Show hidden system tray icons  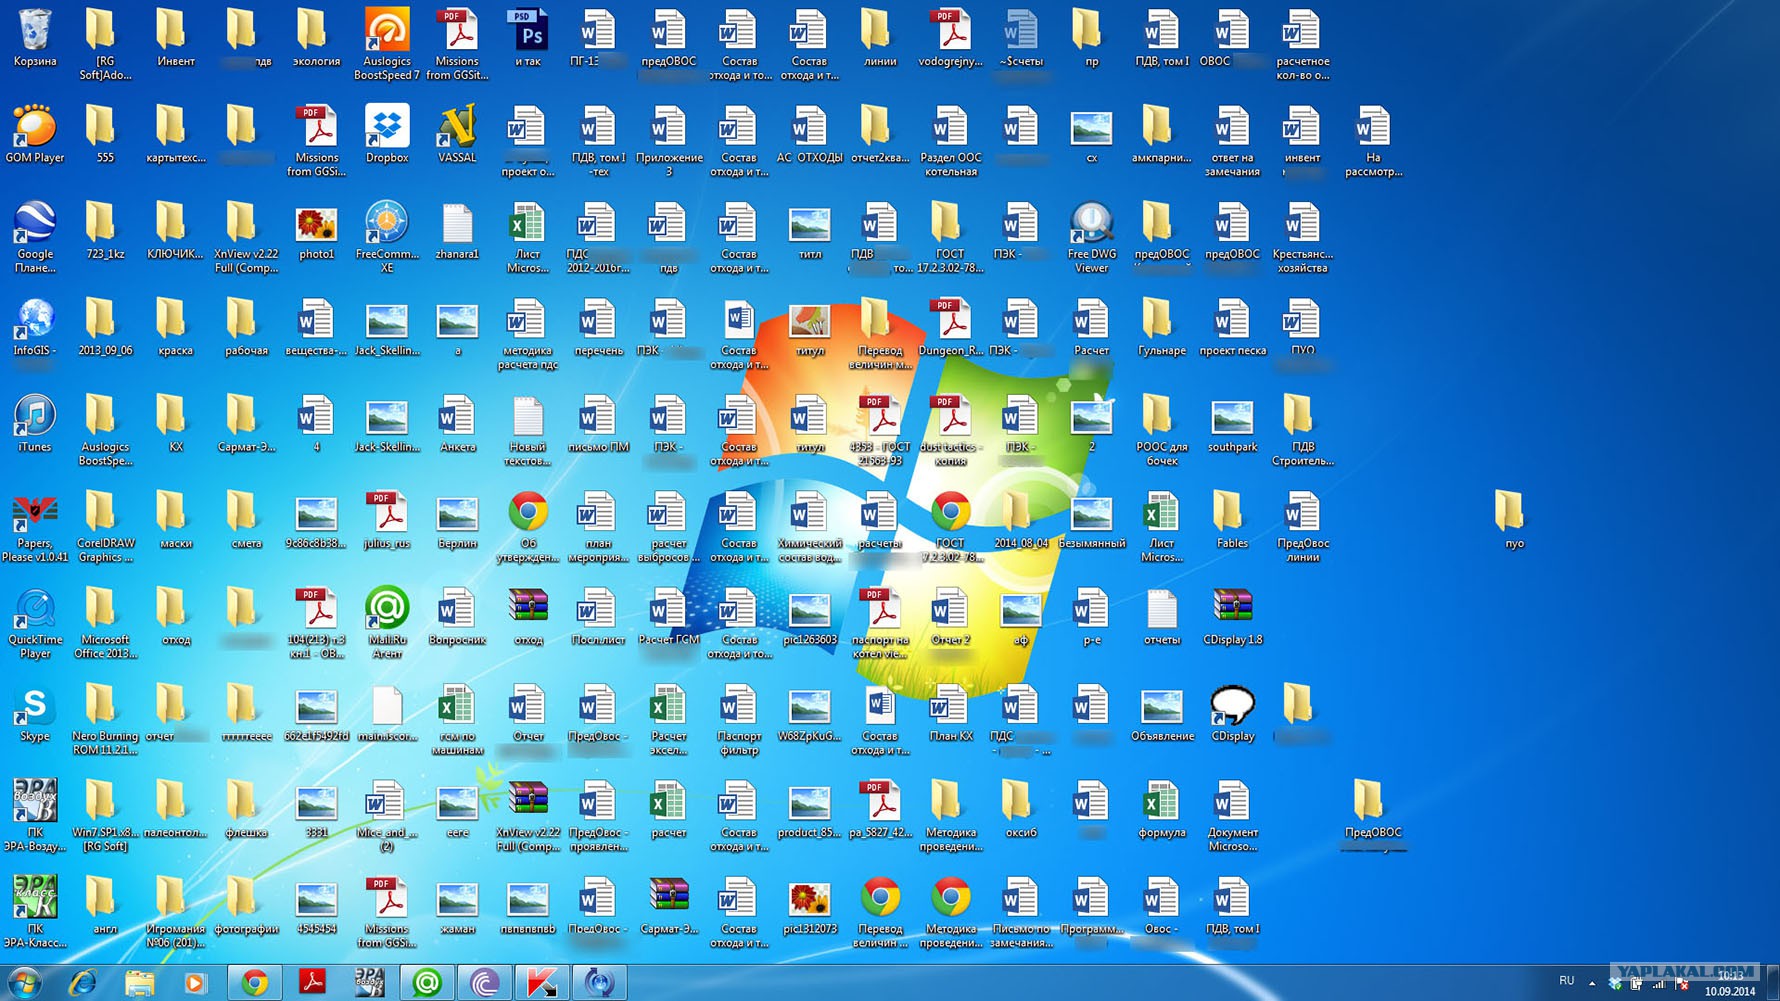(1592, 983)
